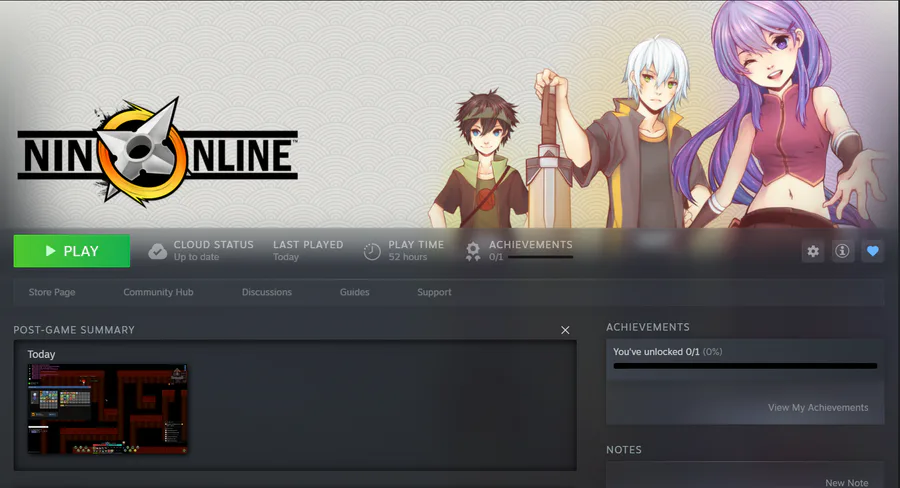Open the game info icon

[842, 251]
